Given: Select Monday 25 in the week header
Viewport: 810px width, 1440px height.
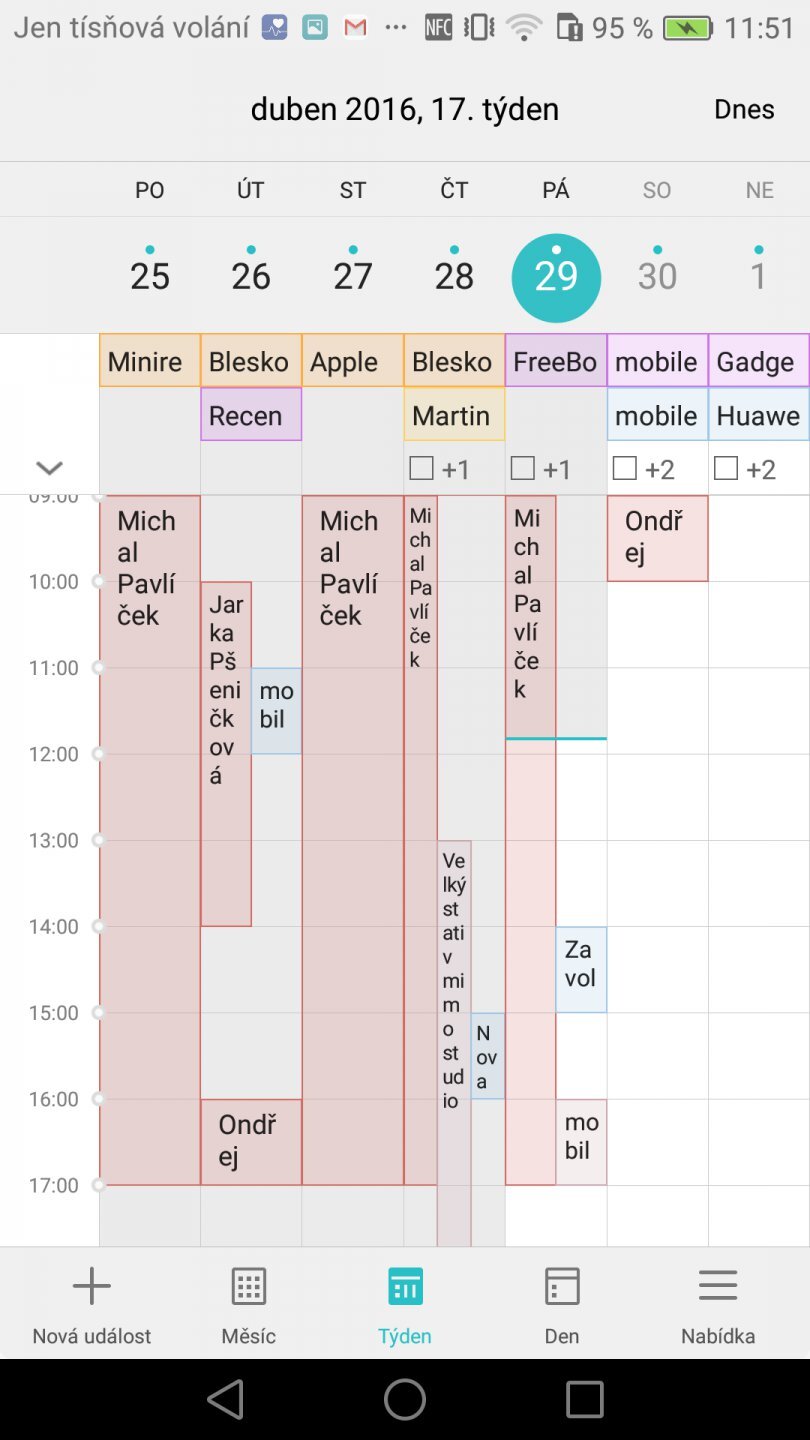Looking at the screenshot, I should (x=150, y=276).
